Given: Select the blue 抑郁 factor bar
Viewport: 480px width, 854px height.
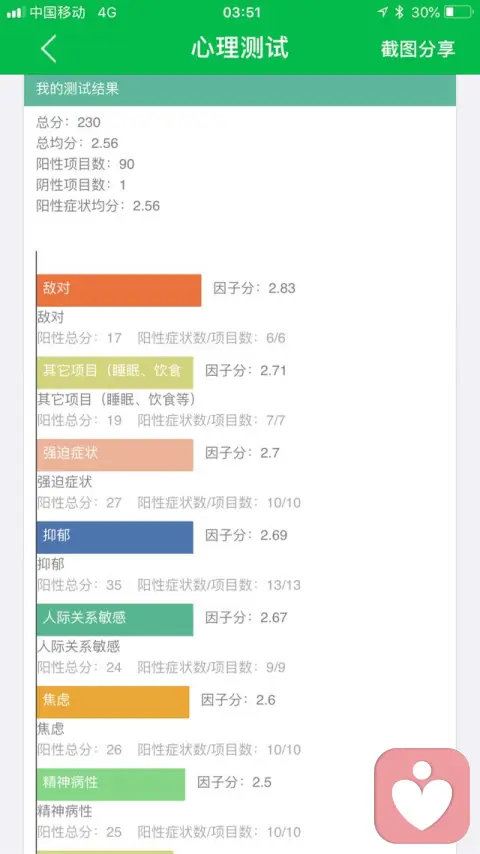Looking at the screenshot, I should click(115, 537).
